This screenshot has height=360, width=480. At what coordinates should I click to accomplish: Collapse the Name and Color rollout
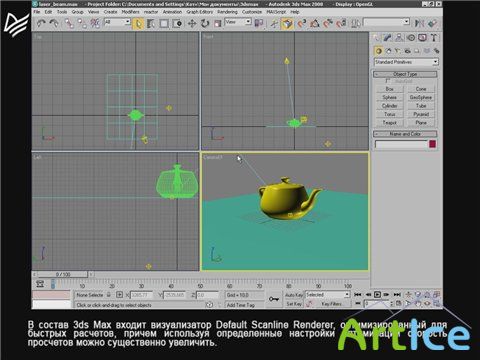405,134
